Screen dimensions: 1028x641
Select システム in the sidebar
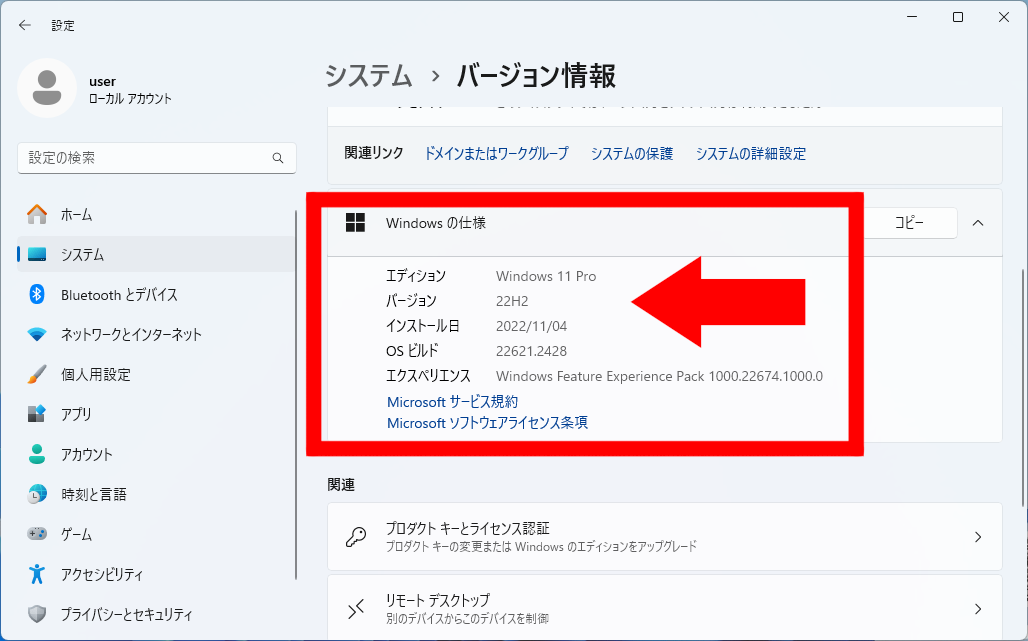[82, 254]
